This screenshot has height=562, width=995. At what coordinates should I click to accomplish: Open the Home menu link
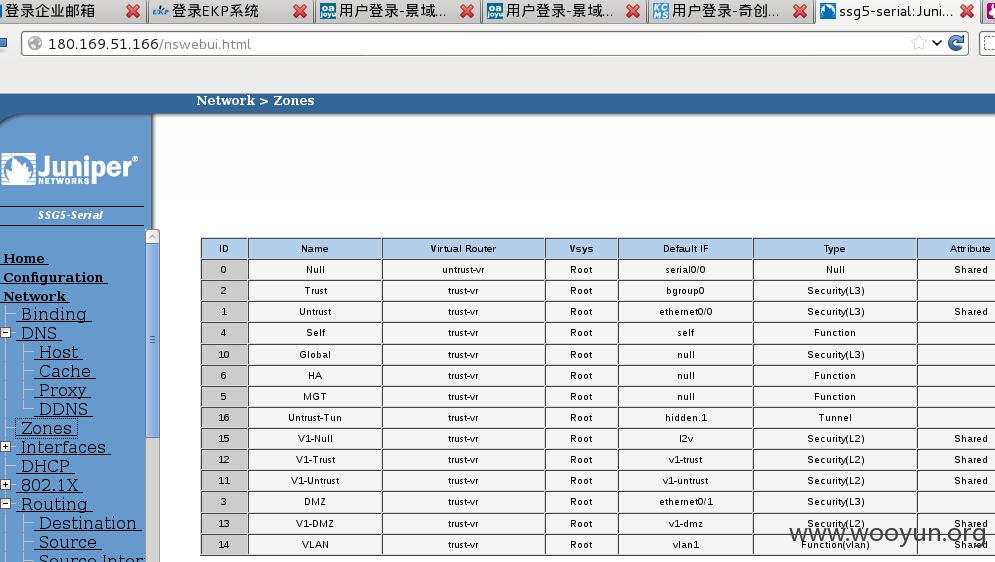pyautogui.click(x=25, y=258)
